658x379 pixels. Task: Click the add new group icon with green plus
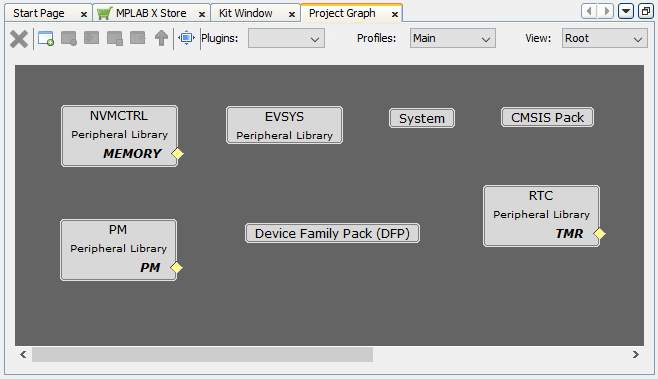click(46, 38)
